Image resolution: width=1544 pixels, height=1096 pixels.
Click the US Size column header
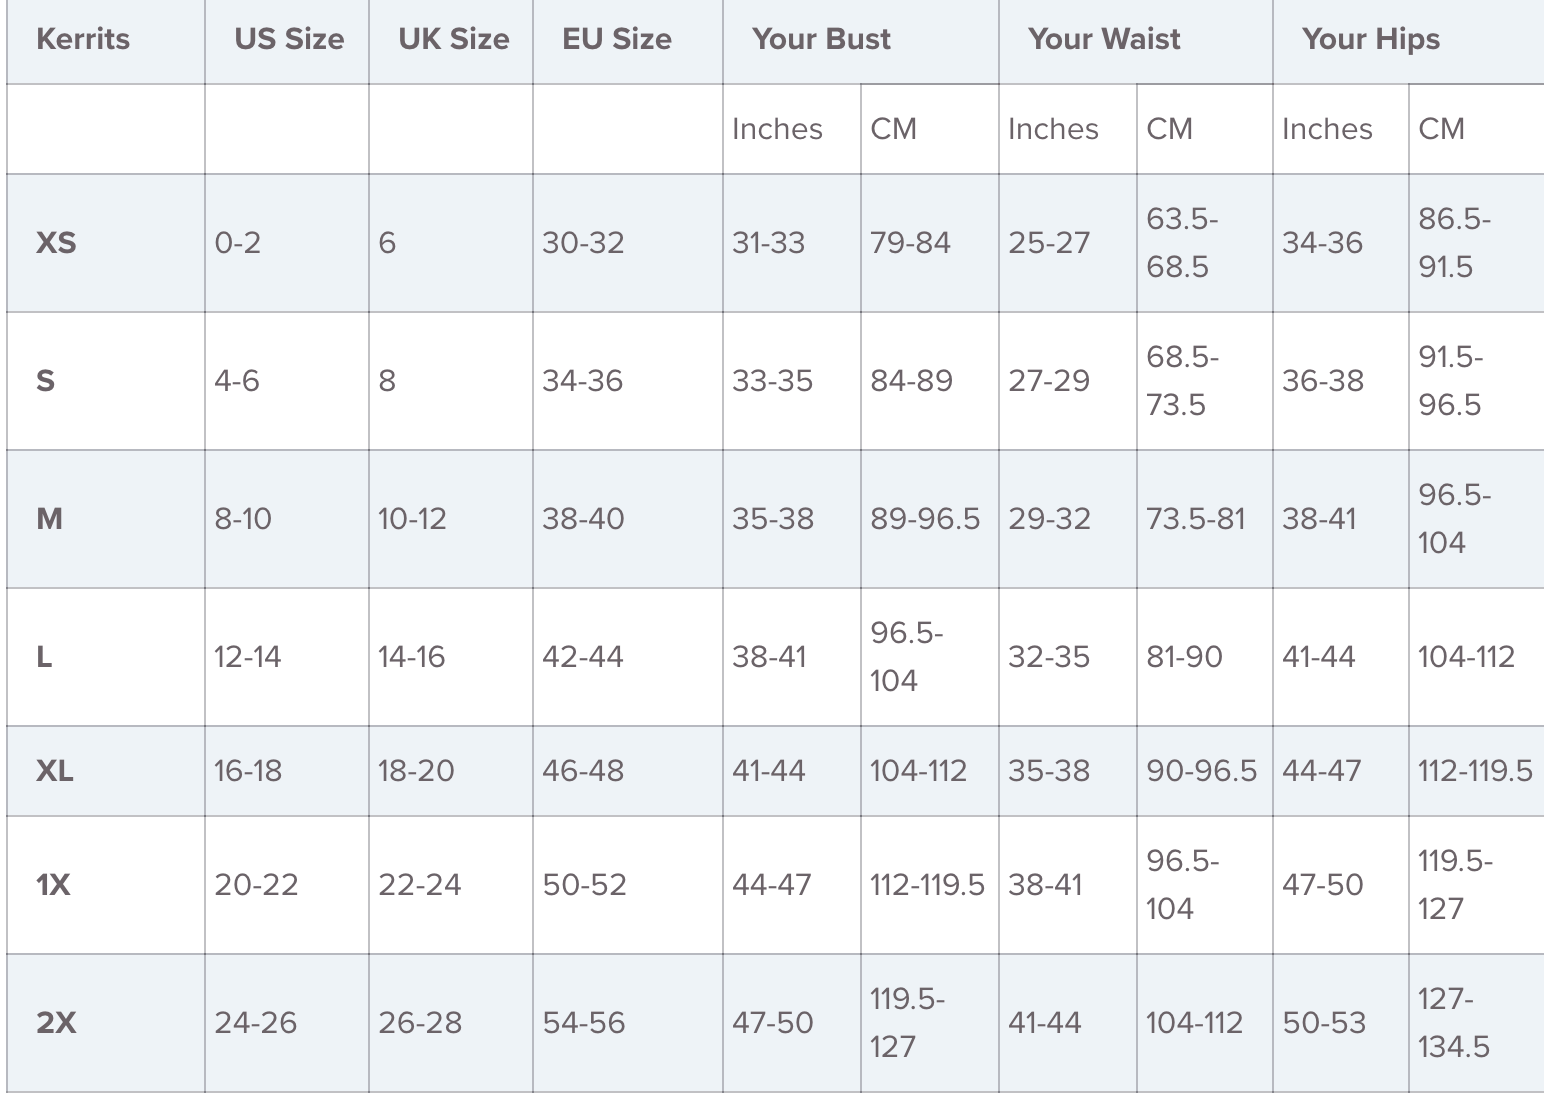[x=289, y=39]
